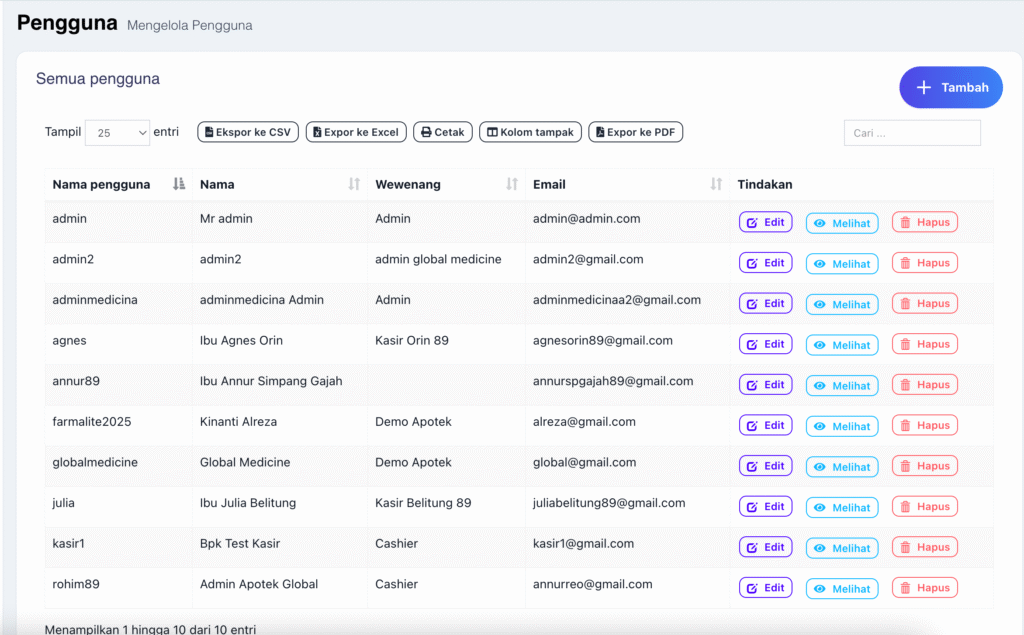Click the Expor ke Excel file icon
The width and height of the screenshot is (1024, 635).
316,132
